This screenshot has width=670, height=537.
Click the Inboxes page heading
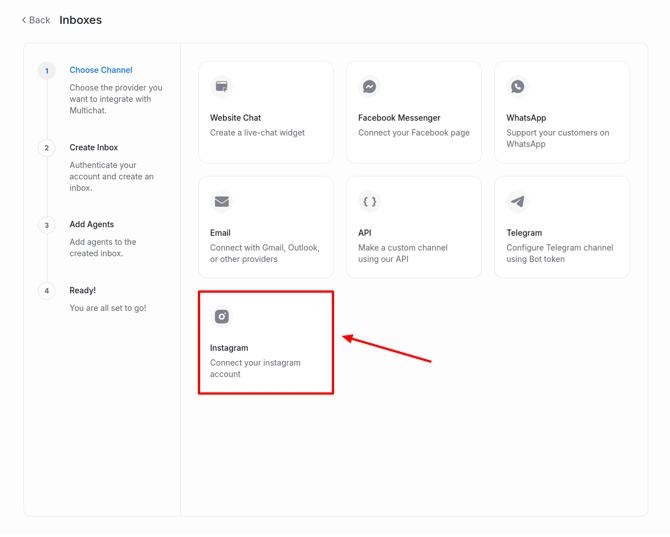[x=81, y=20]
